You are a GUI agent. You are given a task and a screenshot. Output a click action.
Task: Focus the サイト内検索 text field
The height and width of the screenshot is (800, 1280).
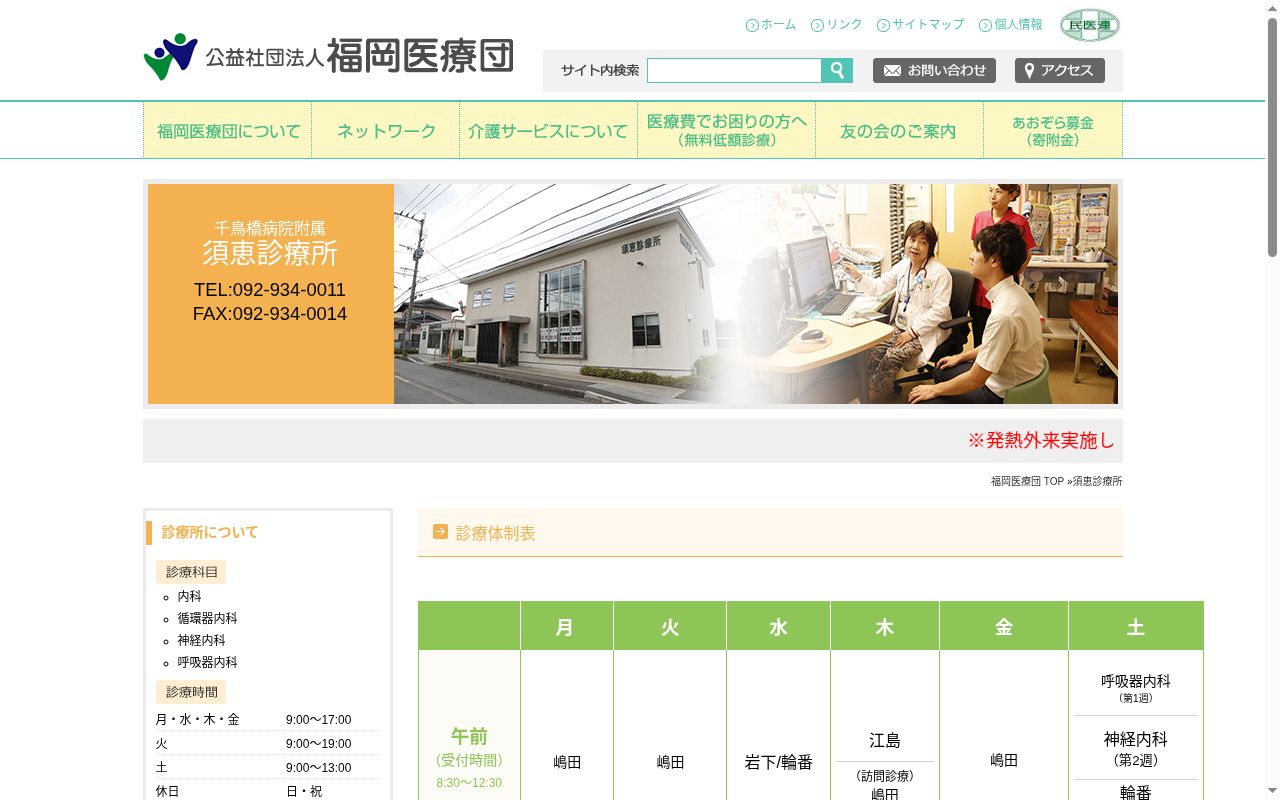pyautogui.click(x=734, y=70)
